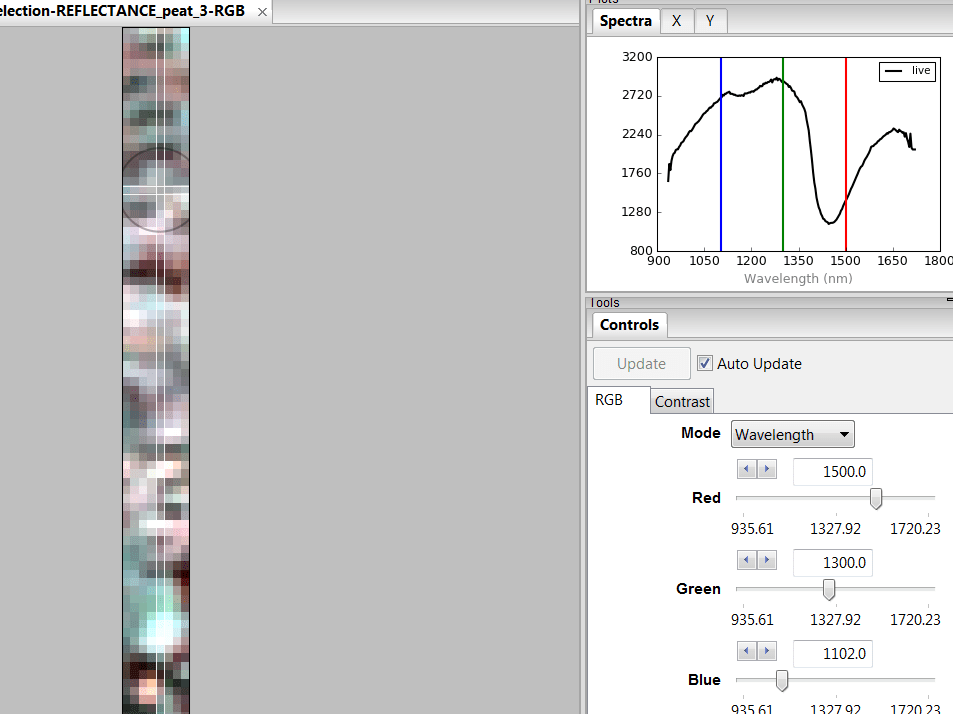Click the Green channel slider handle

pyautogui.click(x=828, y=589)
